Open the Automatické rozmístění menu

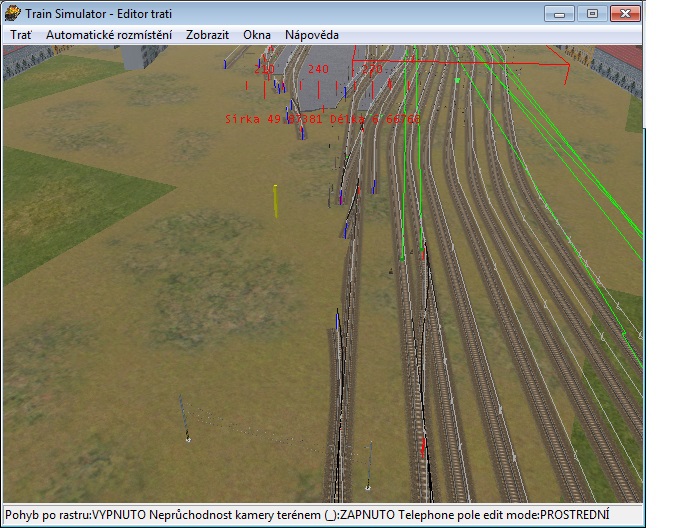[108, 34]
